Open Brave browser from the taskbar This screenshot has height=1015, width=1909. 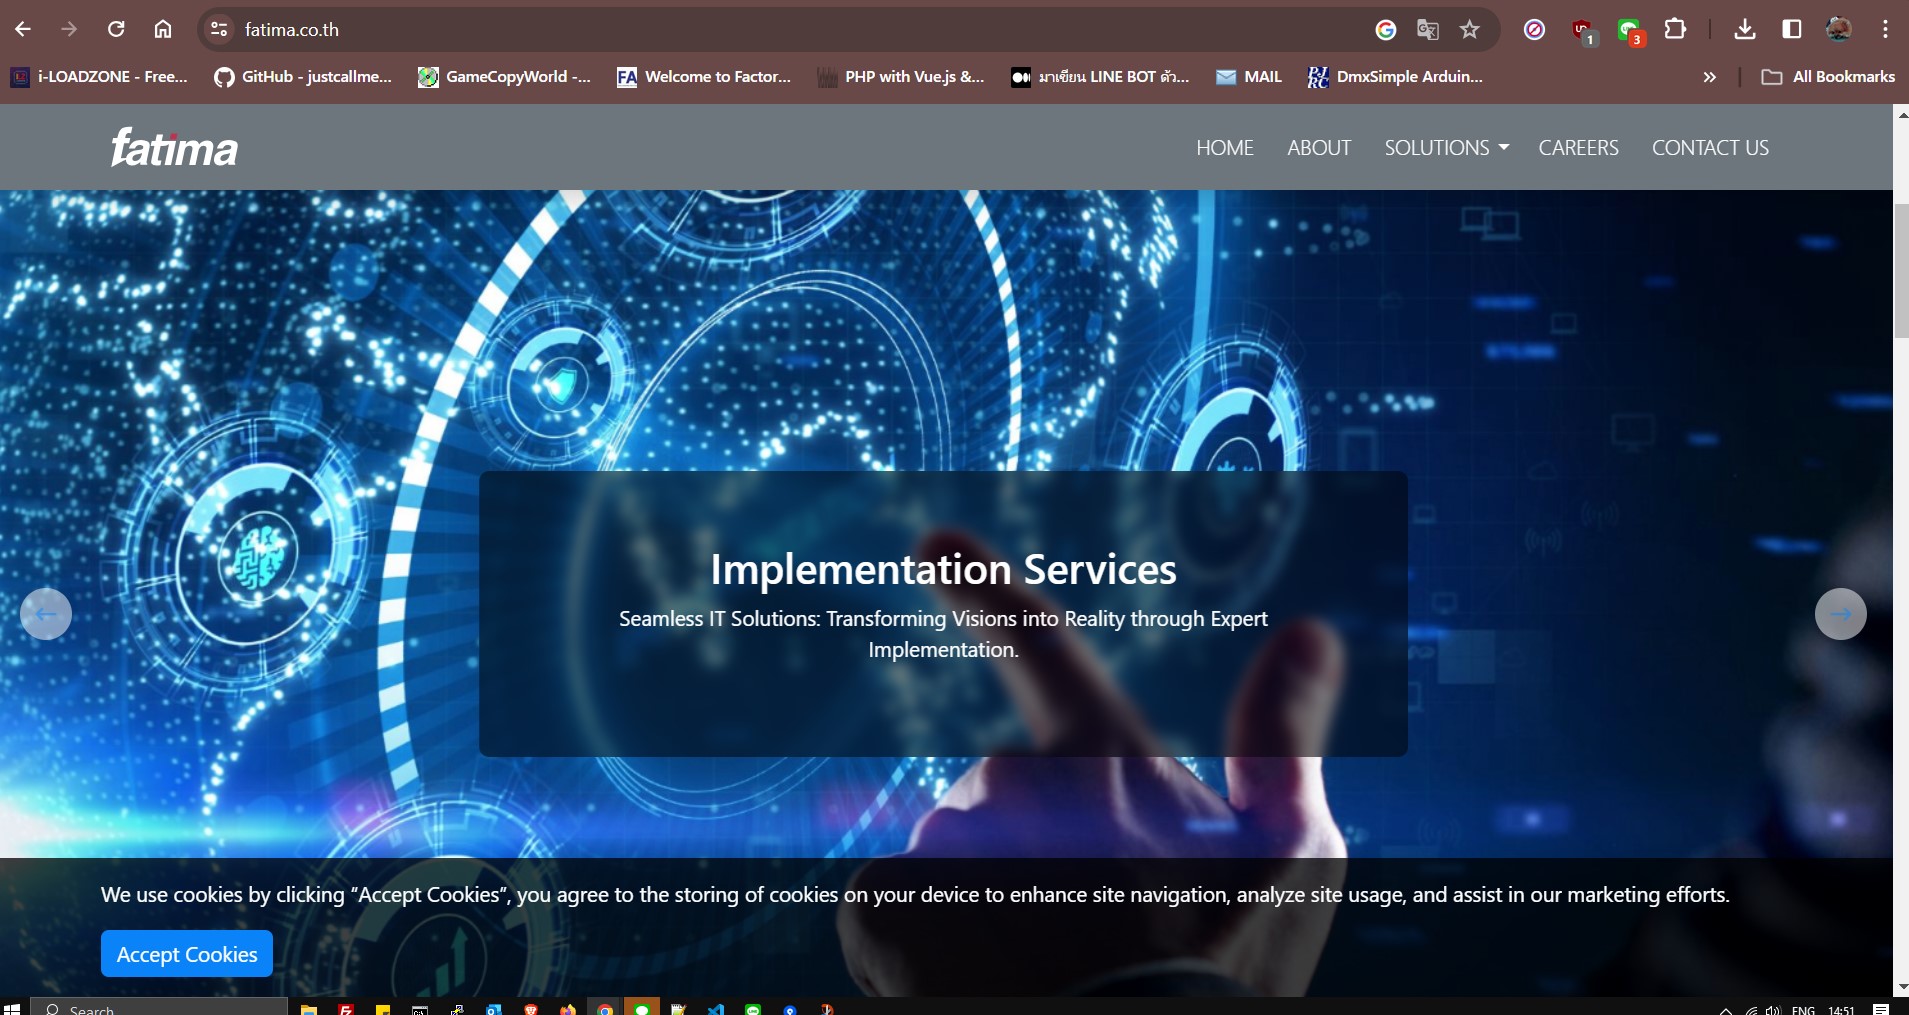click(530, 1009)
